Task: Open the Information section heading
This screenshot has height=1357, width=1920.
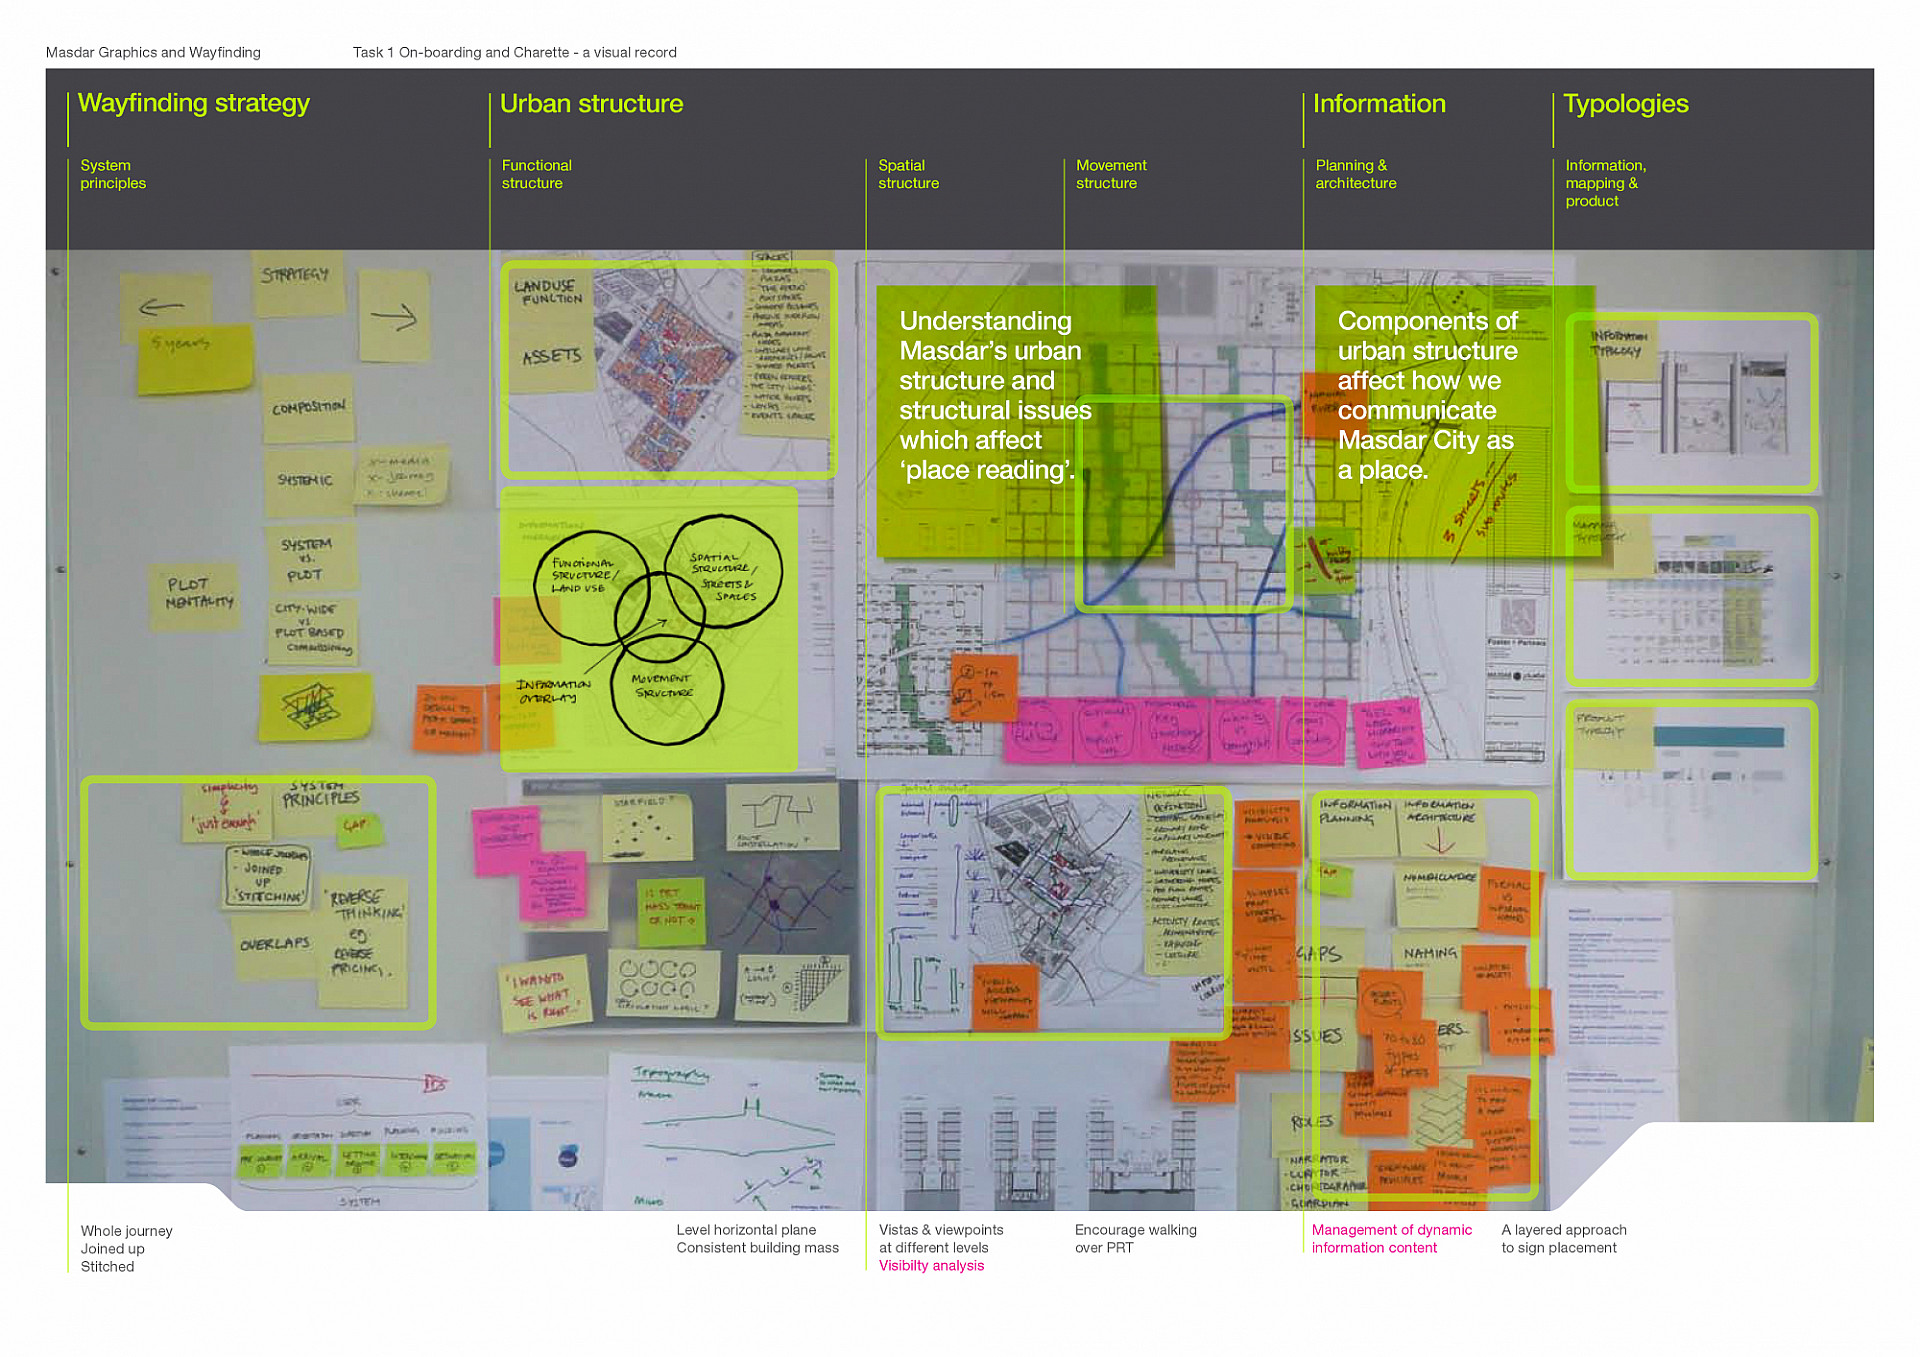Action: click(1379, 104)
